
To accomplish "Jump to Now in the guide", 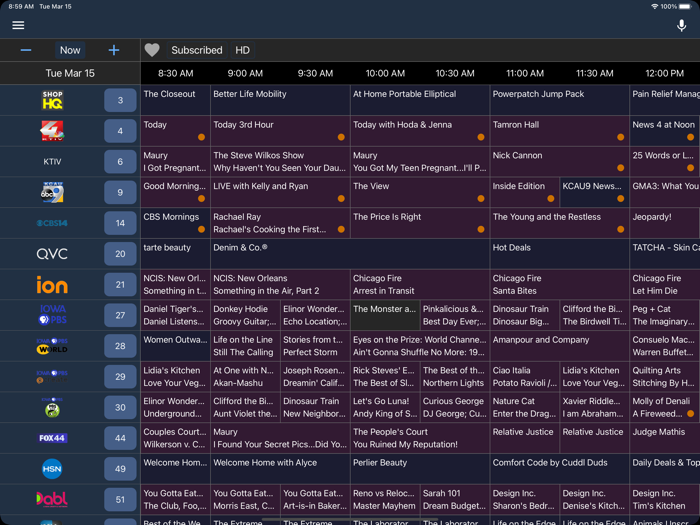I will (x=70, y=50).
